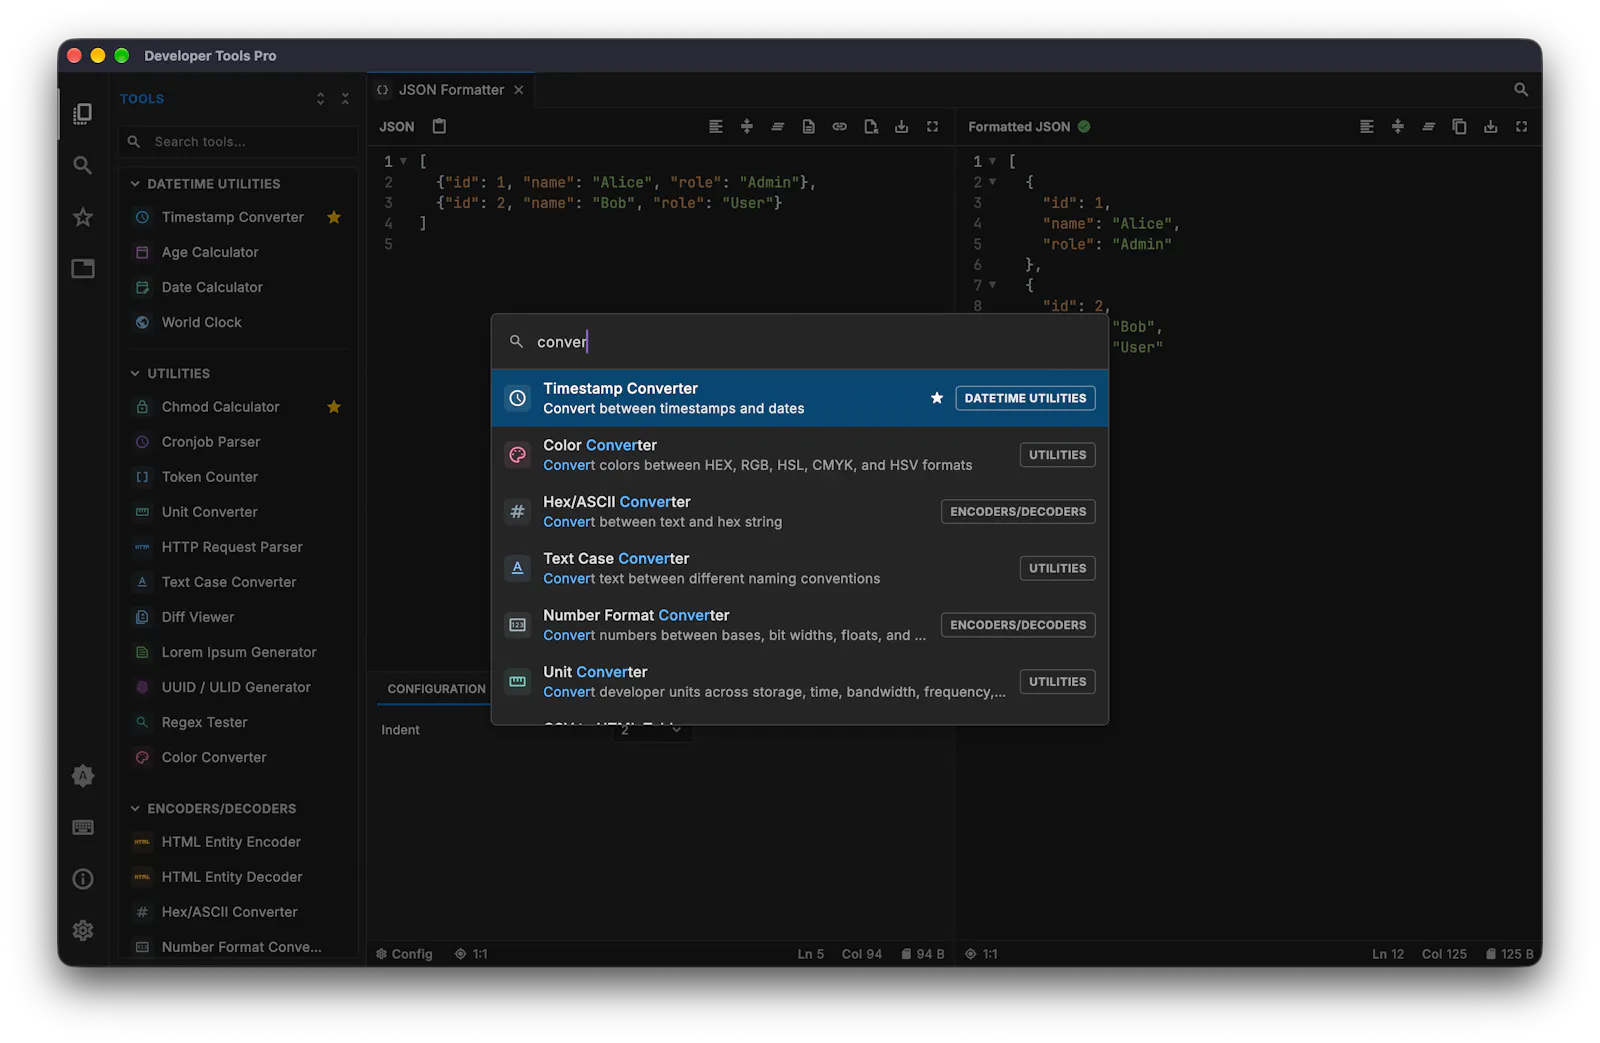The width and height of the screenshot is (1600, 1043).
Task: Collapse the ENCODERS/DECODERS section
Action: point(135,808)
